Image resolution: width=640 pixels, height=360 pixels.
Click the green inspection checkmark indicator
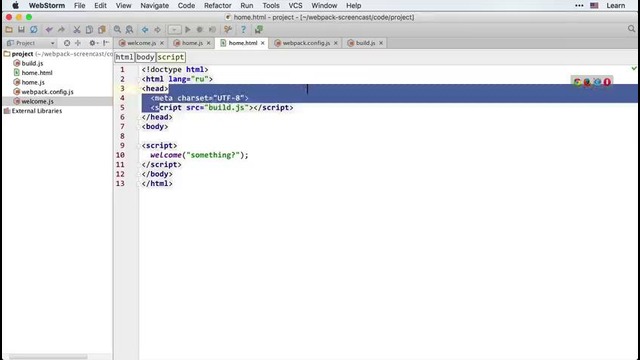point(634,68)
